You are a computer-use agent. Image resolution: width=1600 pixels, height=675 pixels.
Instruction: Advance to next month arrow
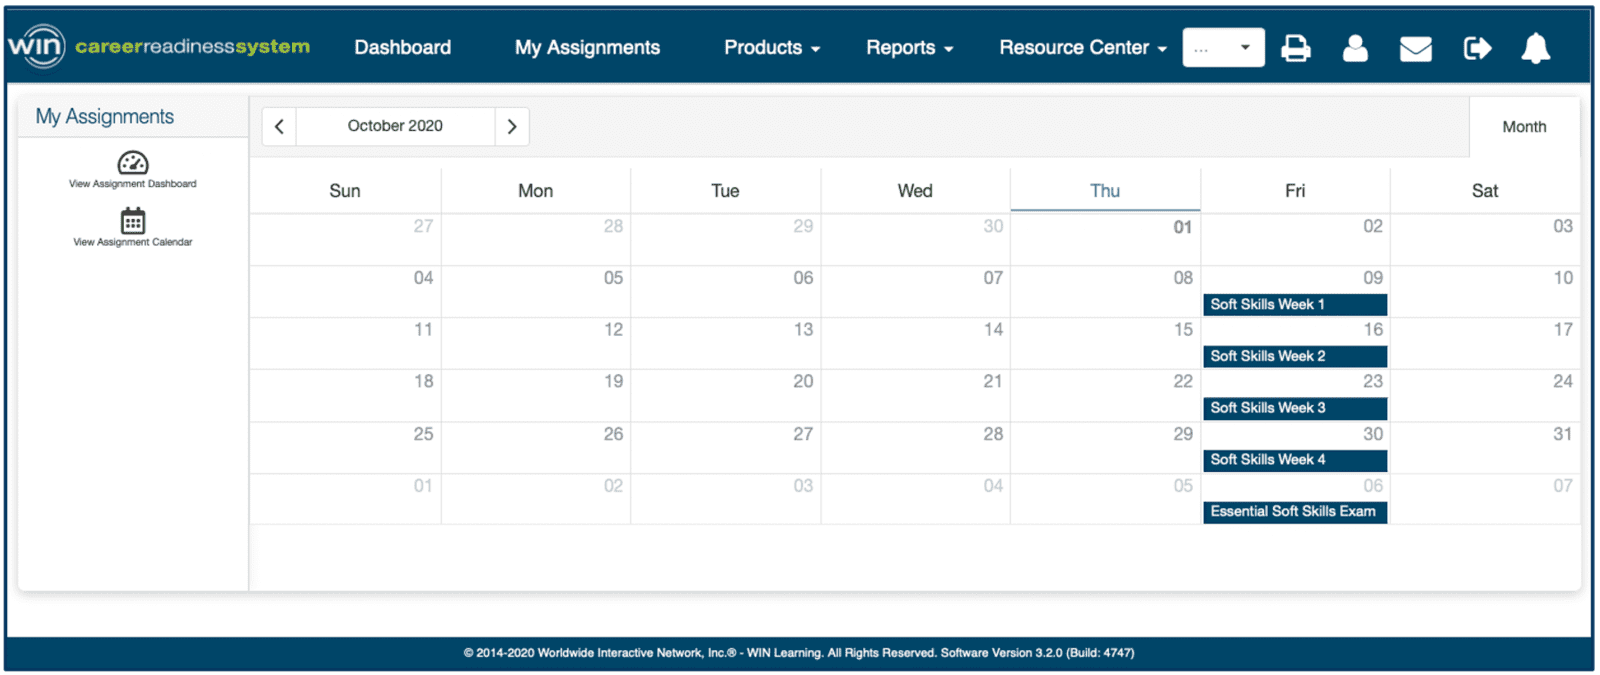512,127
